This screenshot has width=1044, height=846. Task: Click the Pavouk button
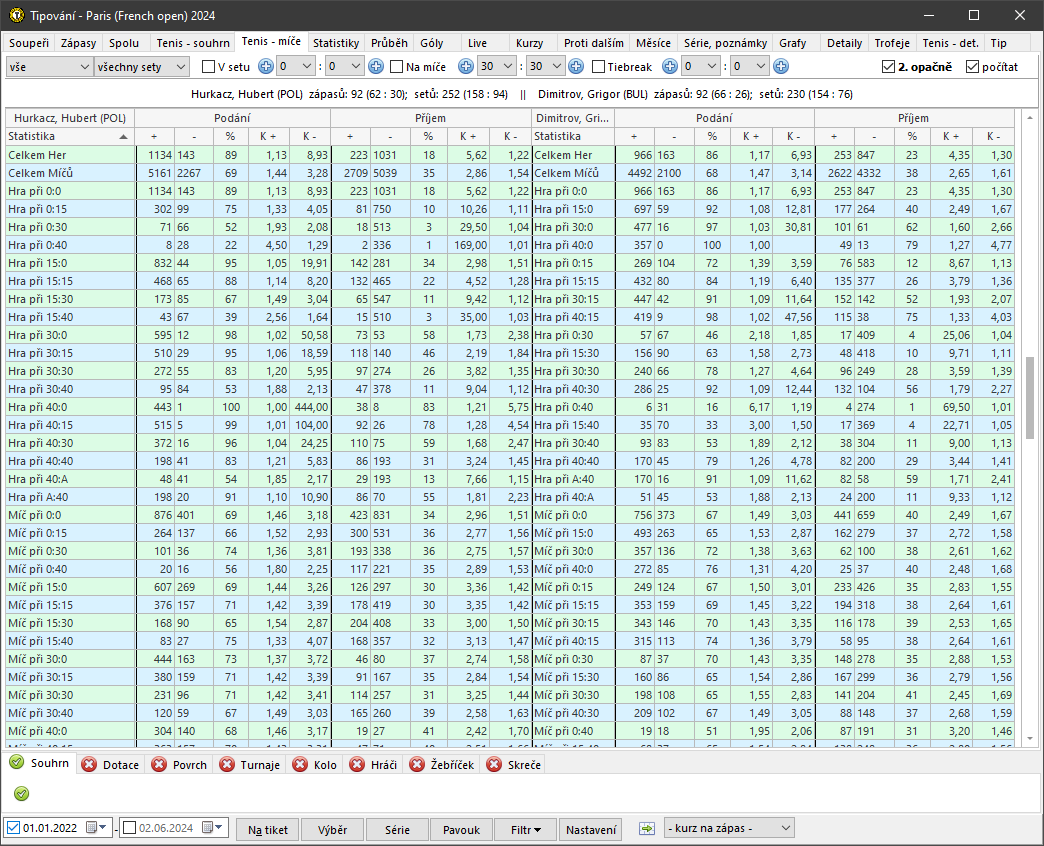click(461, 829)
